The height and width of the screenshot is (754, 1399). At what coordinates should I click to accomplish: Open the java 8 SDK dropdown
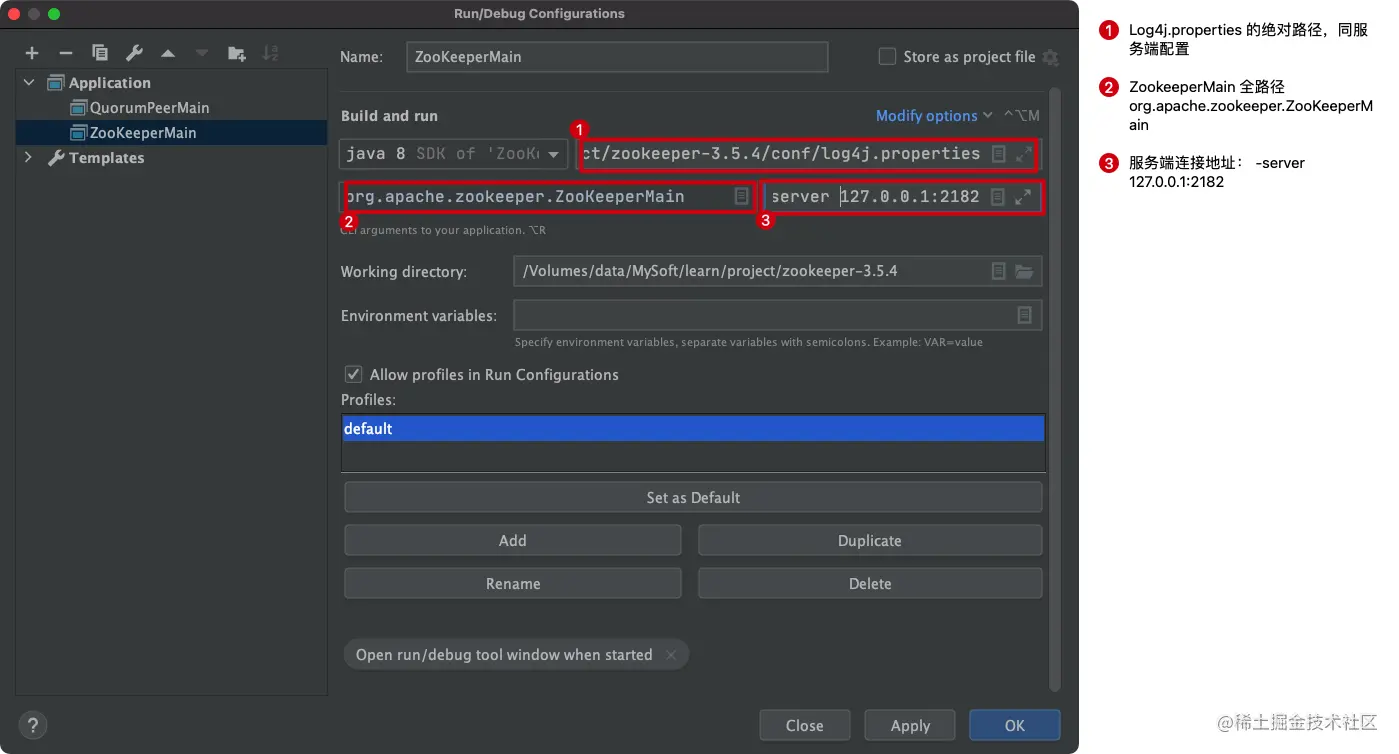[x=454, y=154]
